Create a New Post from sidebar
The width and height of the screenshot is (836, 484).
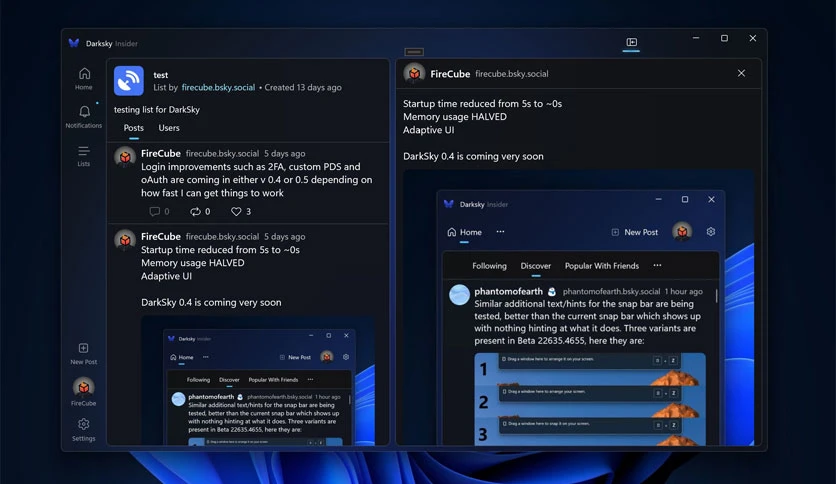coord(84,354)
